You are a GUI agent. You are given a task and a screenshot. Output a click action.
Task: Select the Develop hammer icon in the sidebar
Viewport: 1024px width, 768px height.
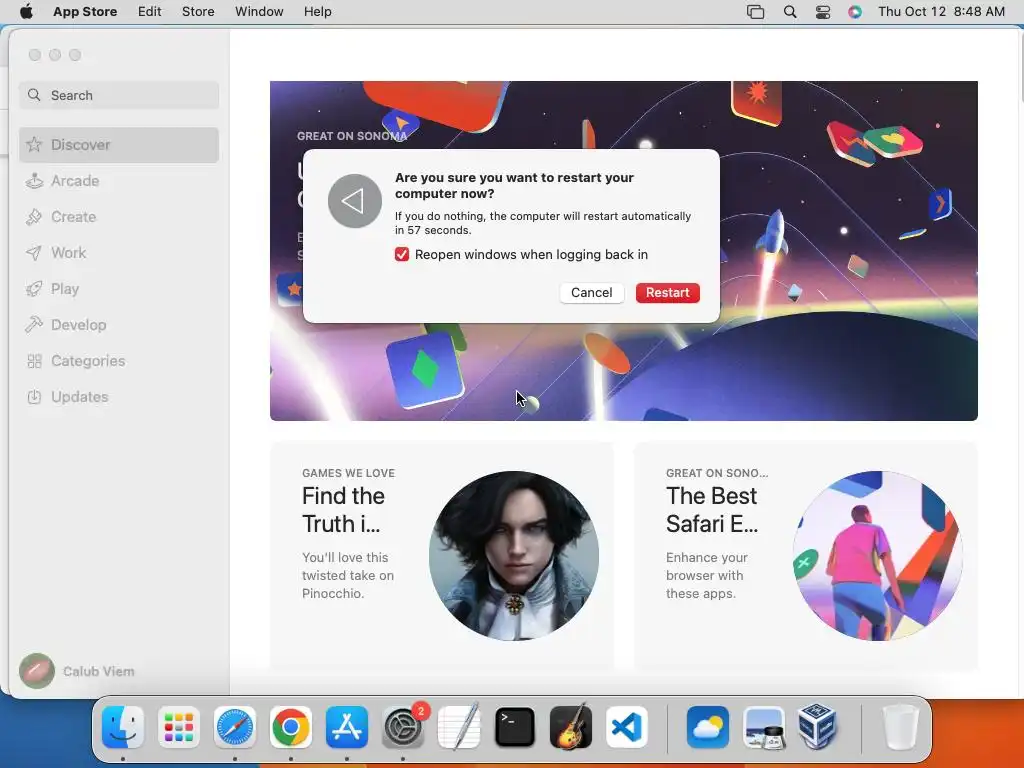[34, 325]
